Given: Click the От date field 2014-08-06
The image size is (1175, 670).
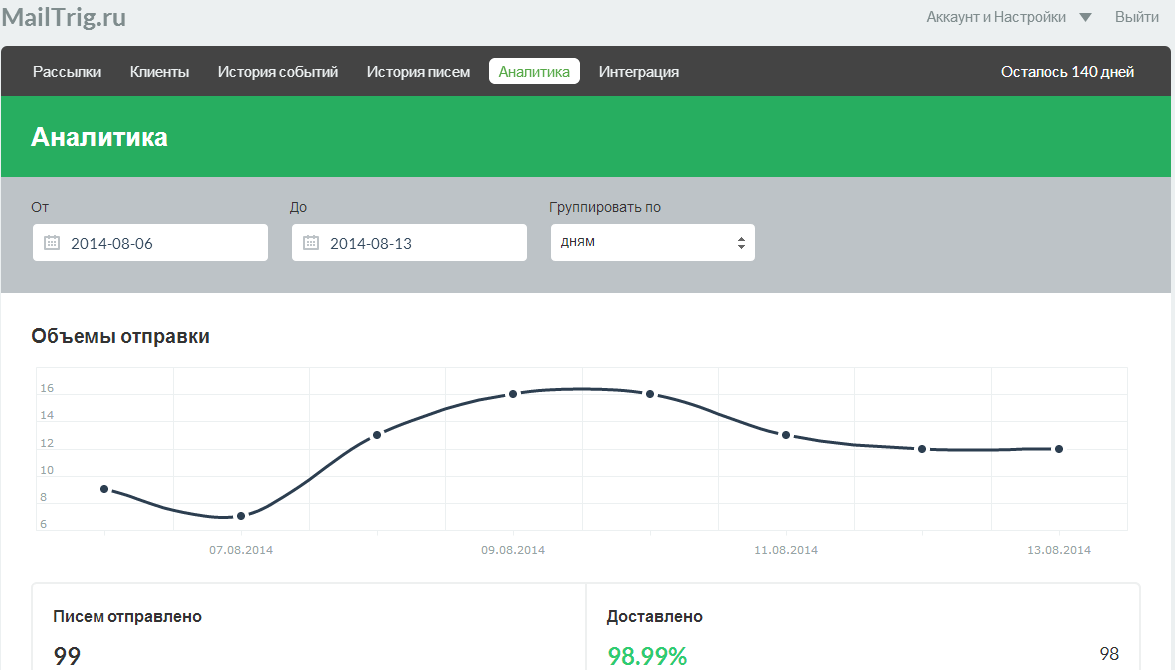Looking at the screenshot, I should 150,243.
